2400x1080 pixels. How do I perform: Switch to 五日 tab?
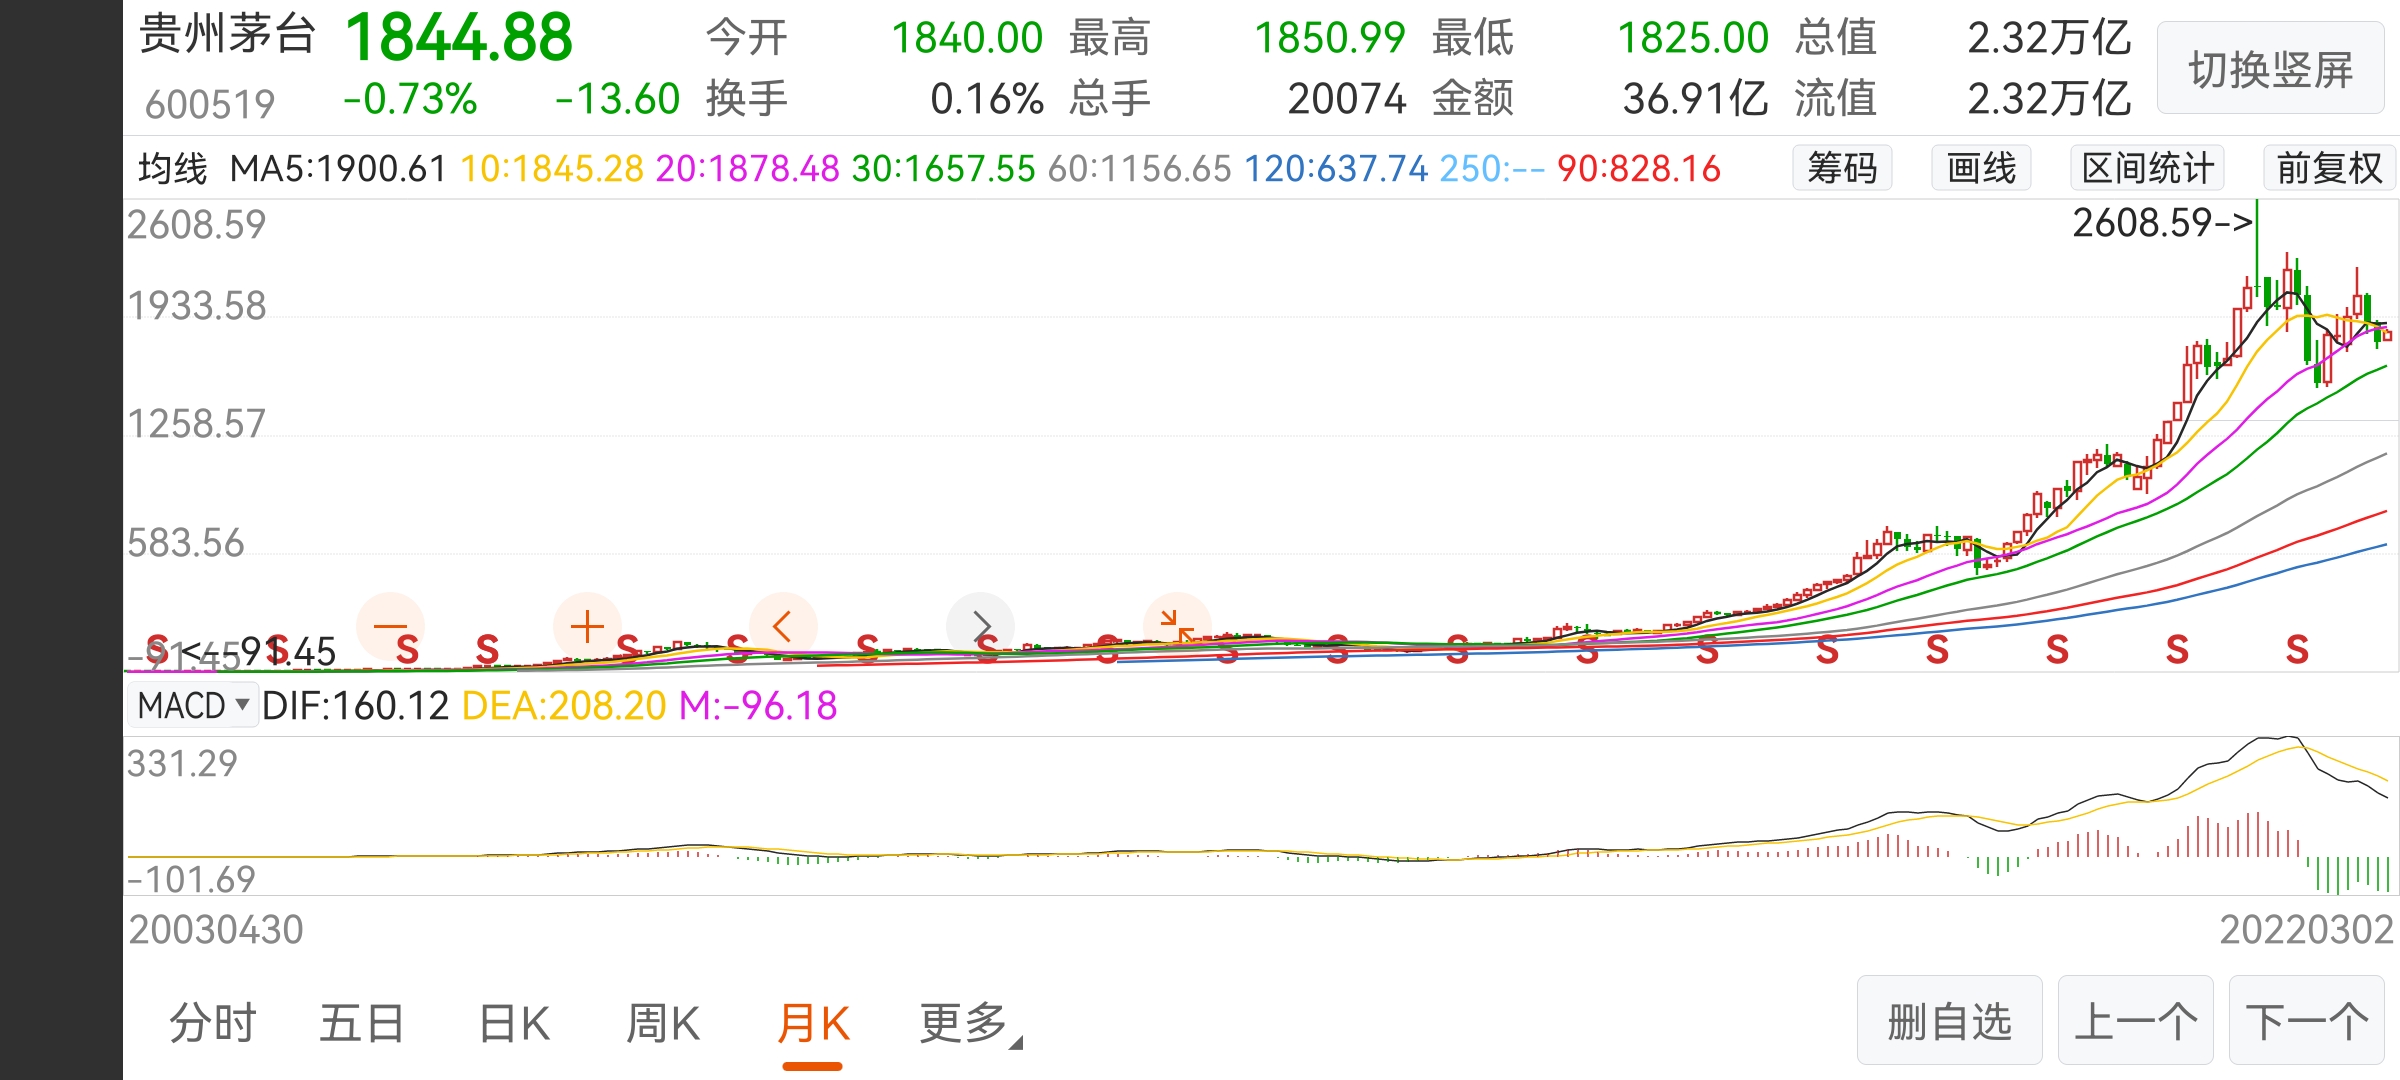click(362, 1023)
